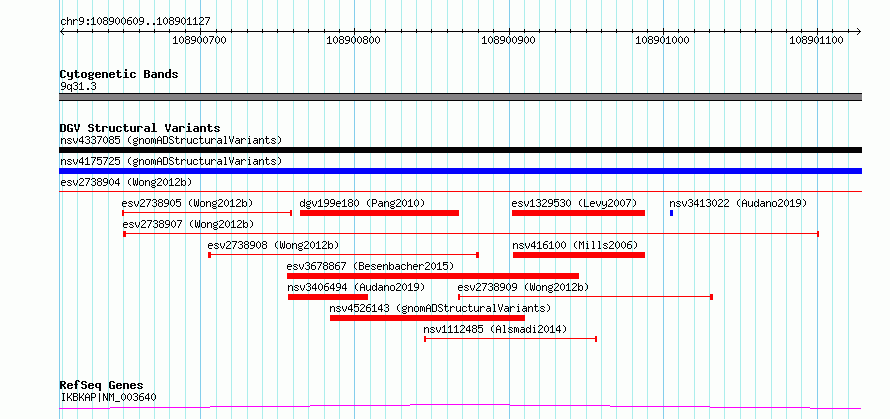Select the esv2738904 (Wong2012b) label
The width and height of the screenshot is (890, 419).
(126, 182)
